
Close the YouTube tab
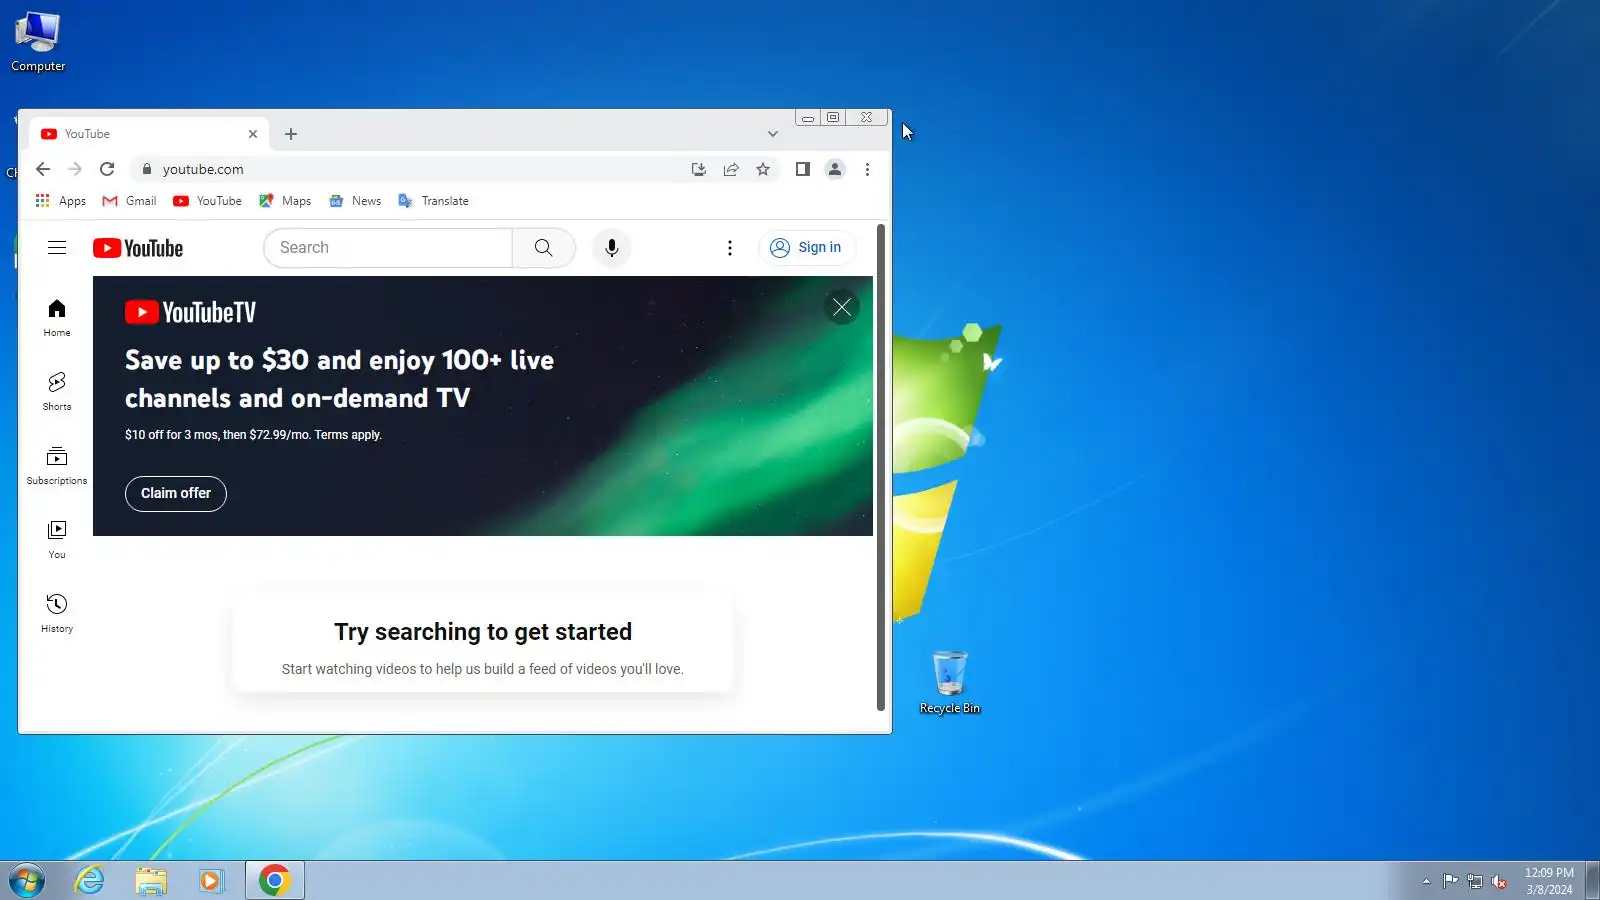[x=253, y=134]
